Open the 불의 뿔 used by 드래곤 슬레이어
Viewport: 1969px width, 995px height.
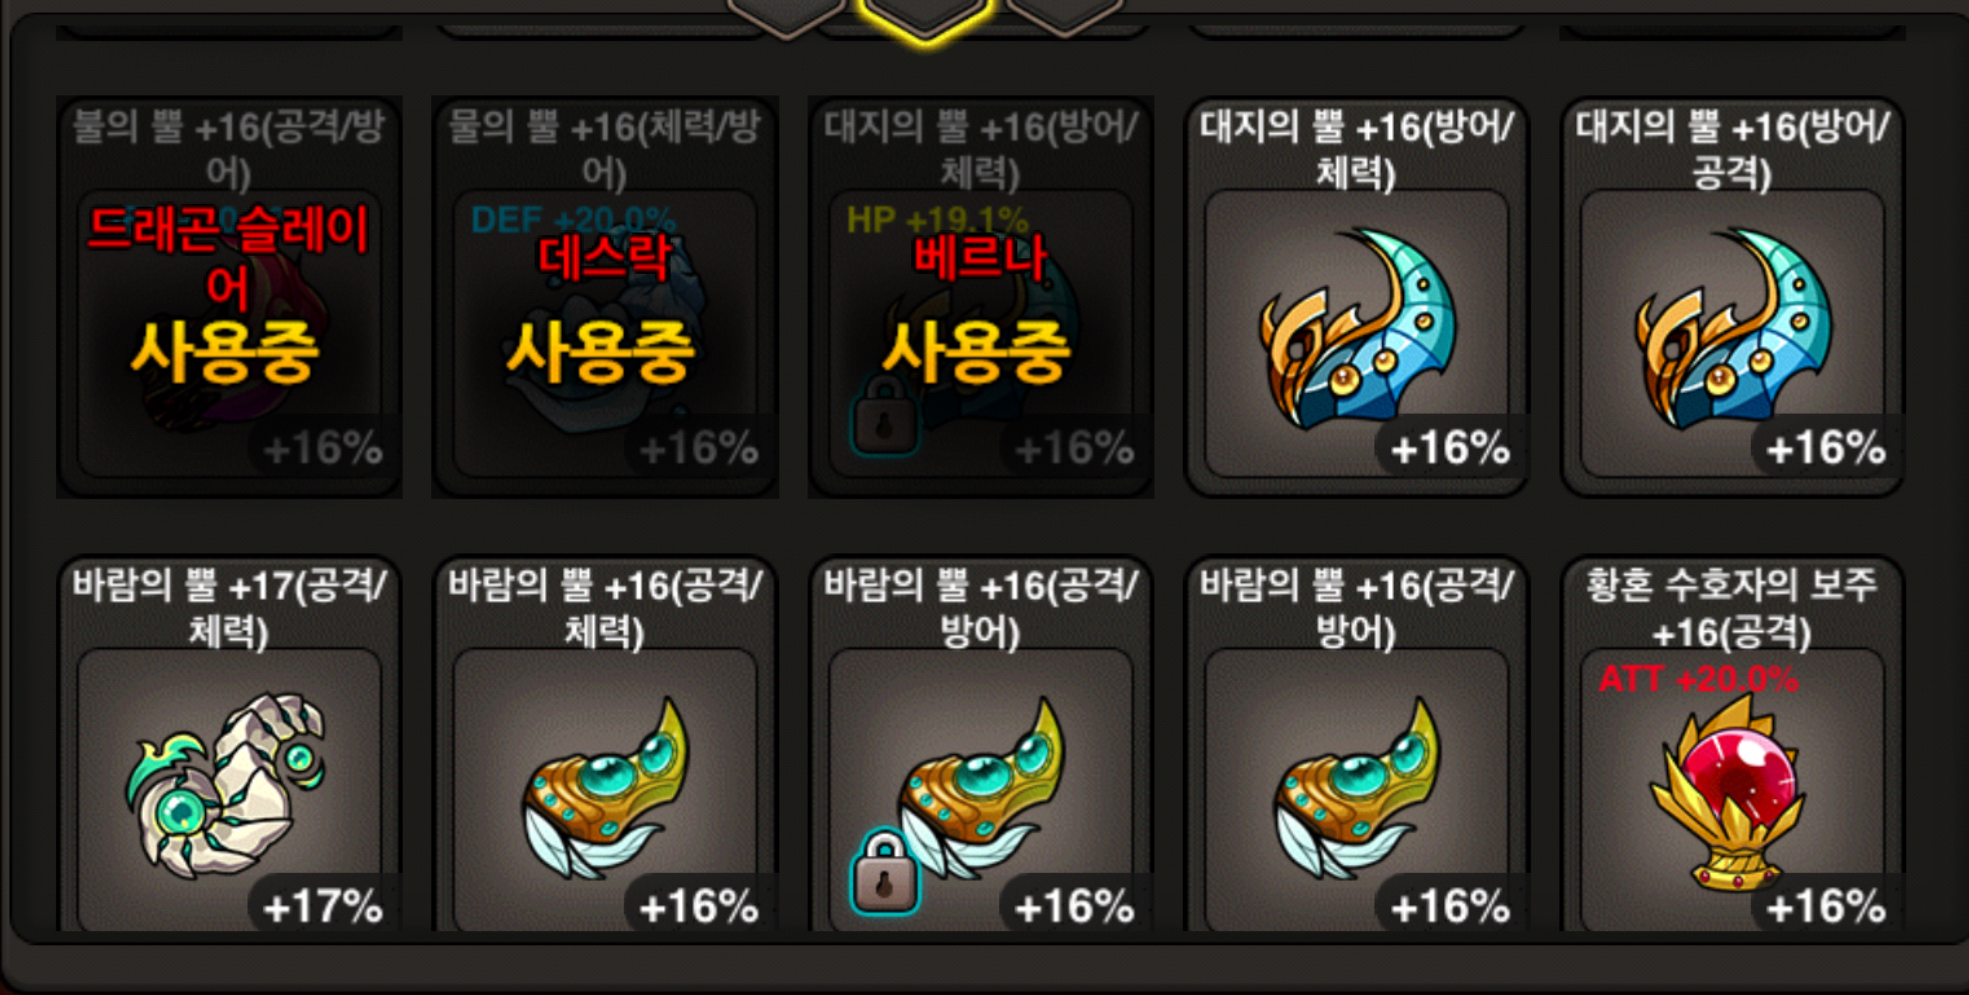point(229,297)
